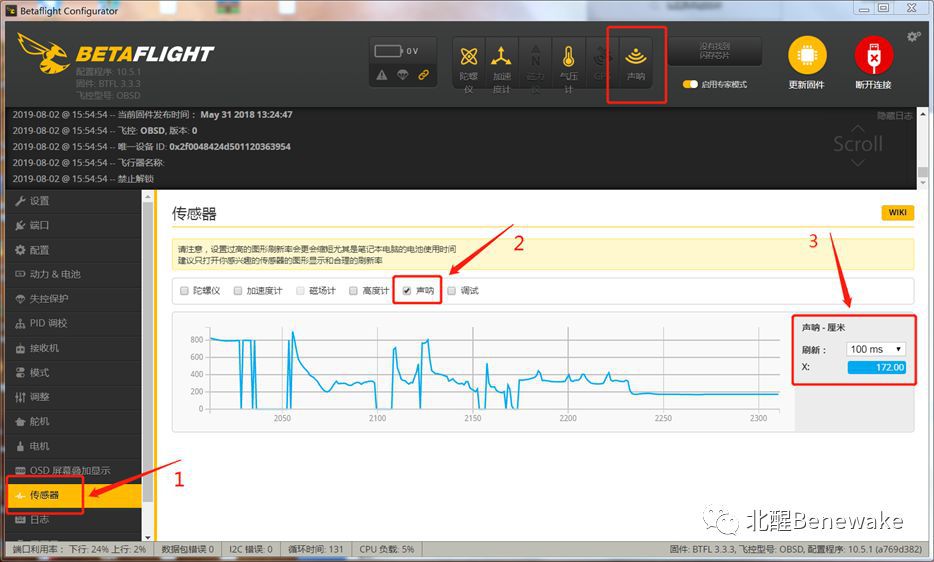Viewport: 934px width, 562px height.
Task: Click the I2C 错误 0 status entry
Action: [251, 549]
